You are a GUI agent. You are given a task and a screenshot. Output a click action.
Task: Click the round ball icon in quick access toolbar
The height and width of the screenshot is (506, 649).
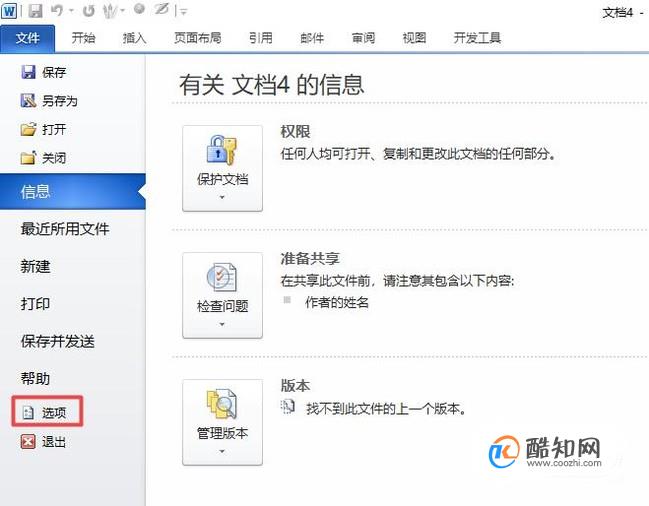[x=139, y=10]
